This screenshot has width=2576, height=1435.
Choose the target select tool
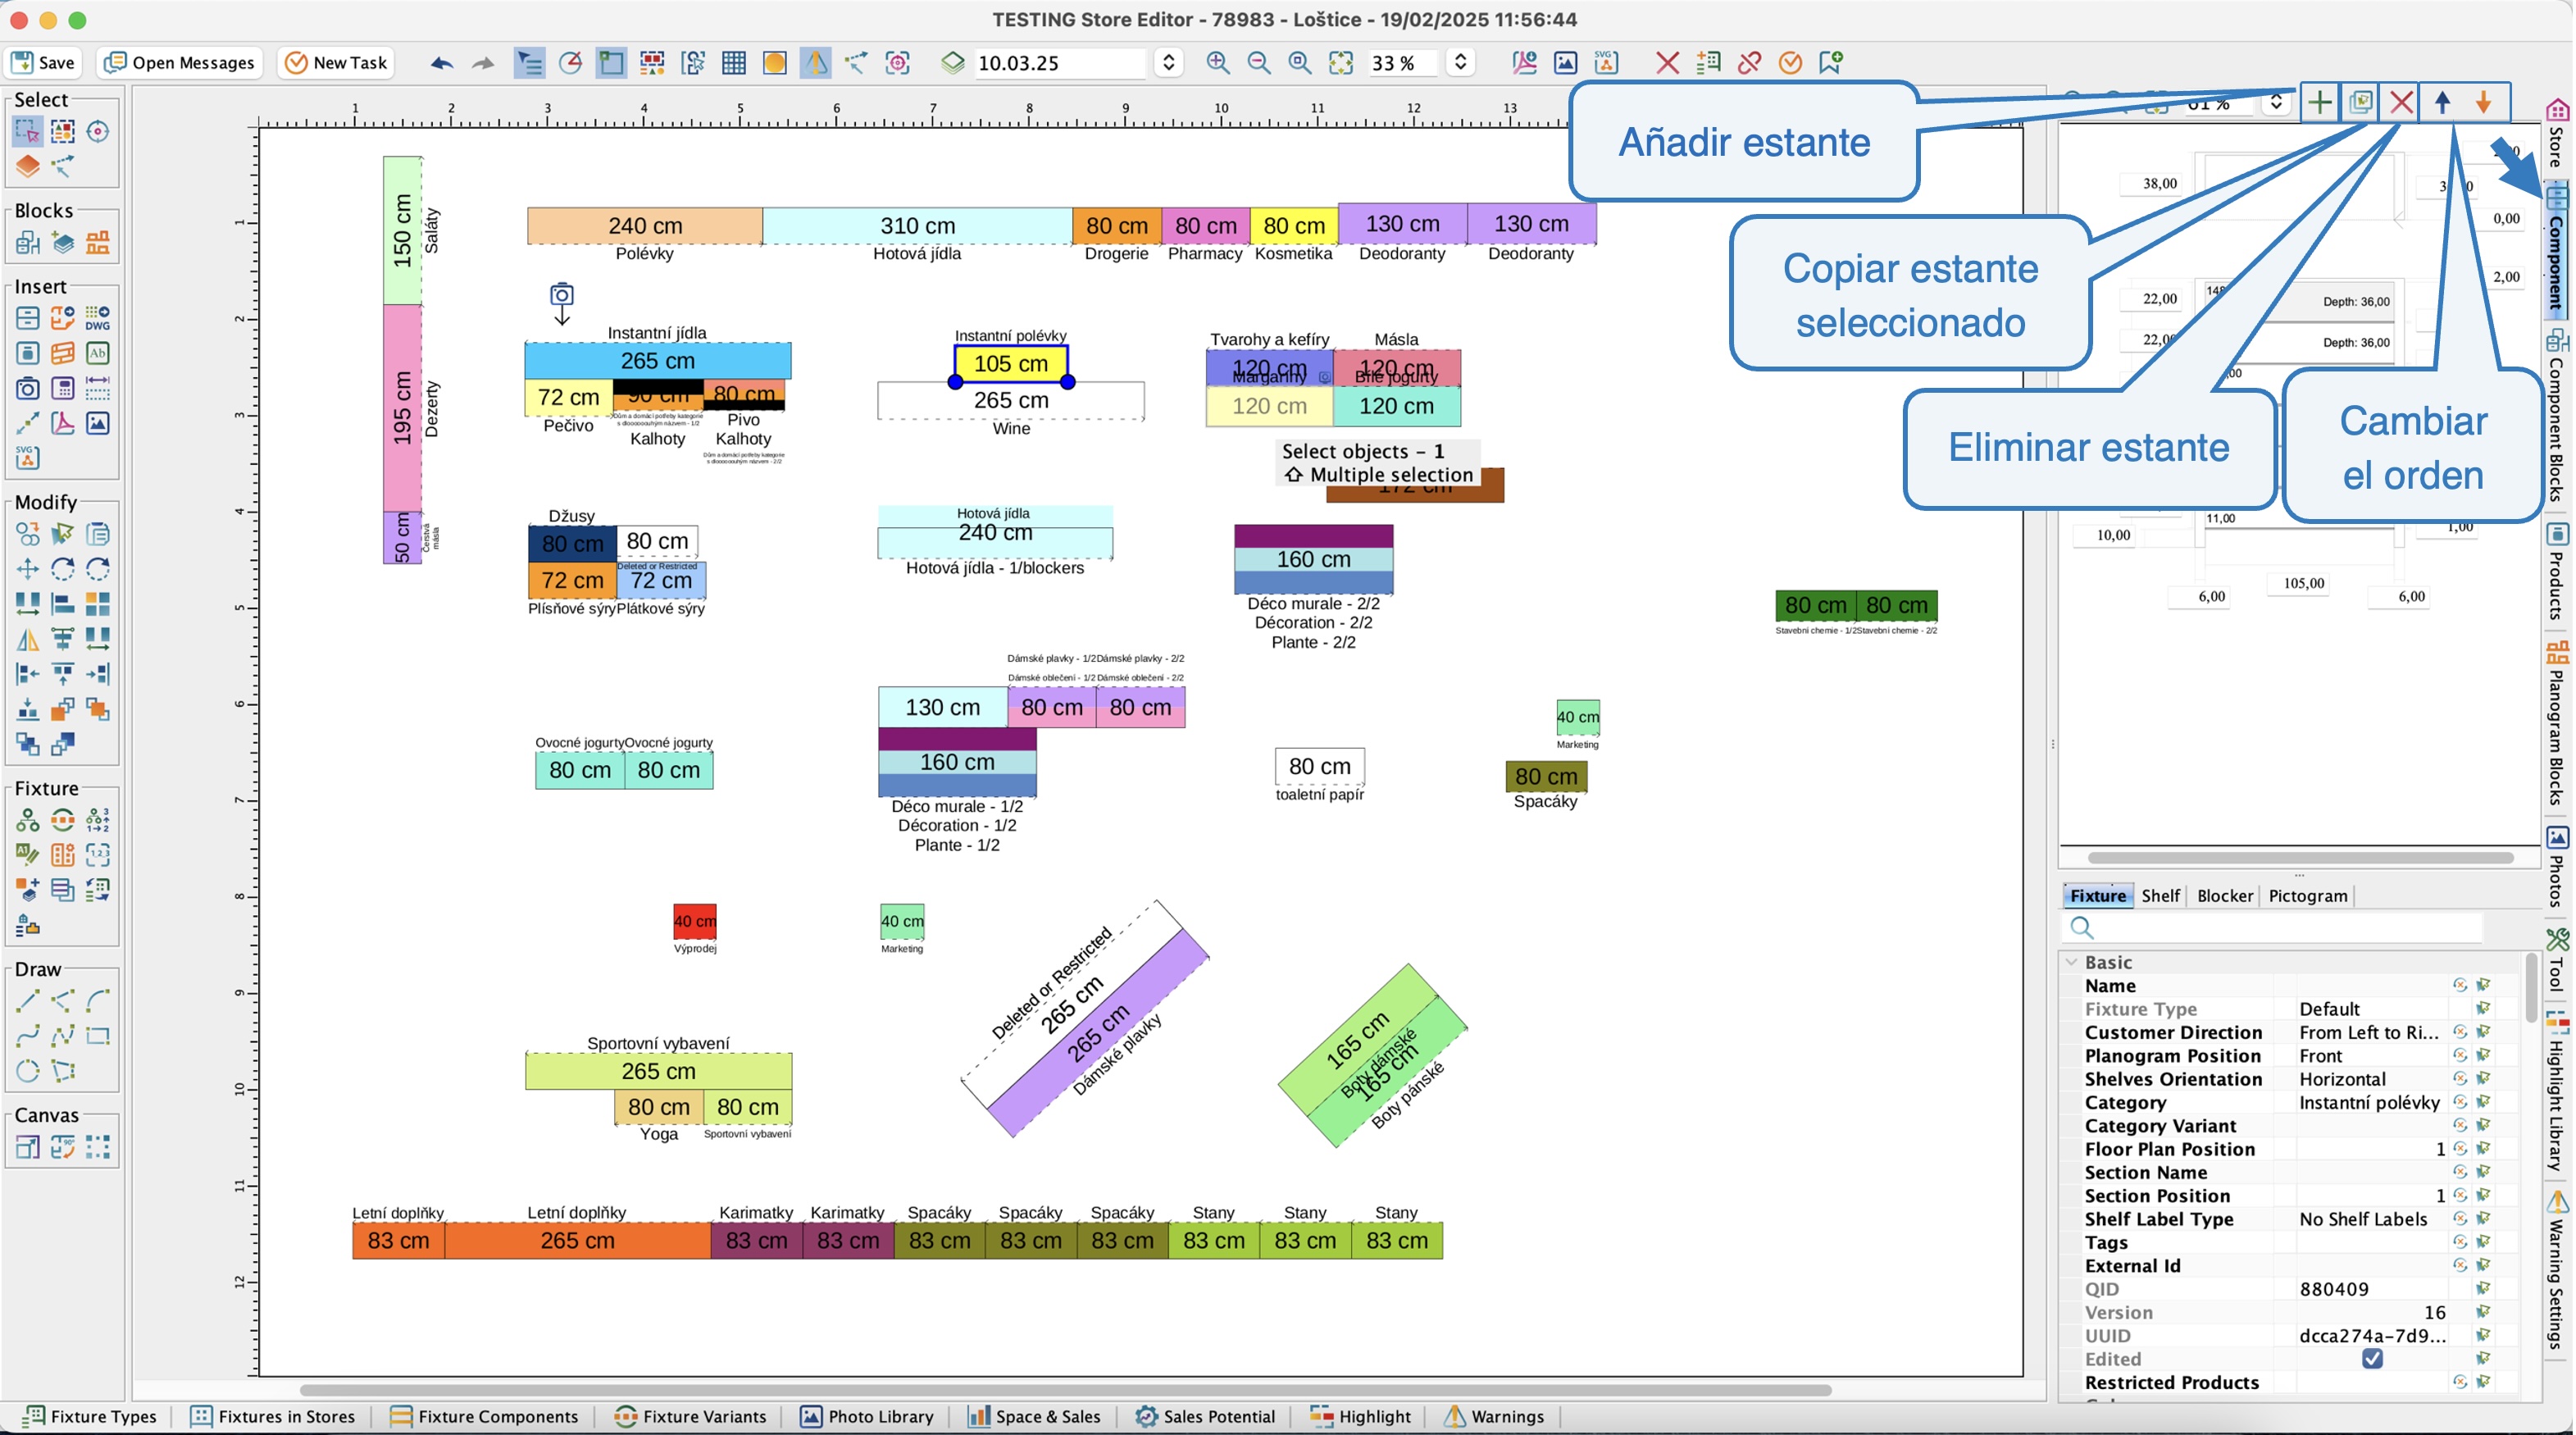[x=98, y=131]
